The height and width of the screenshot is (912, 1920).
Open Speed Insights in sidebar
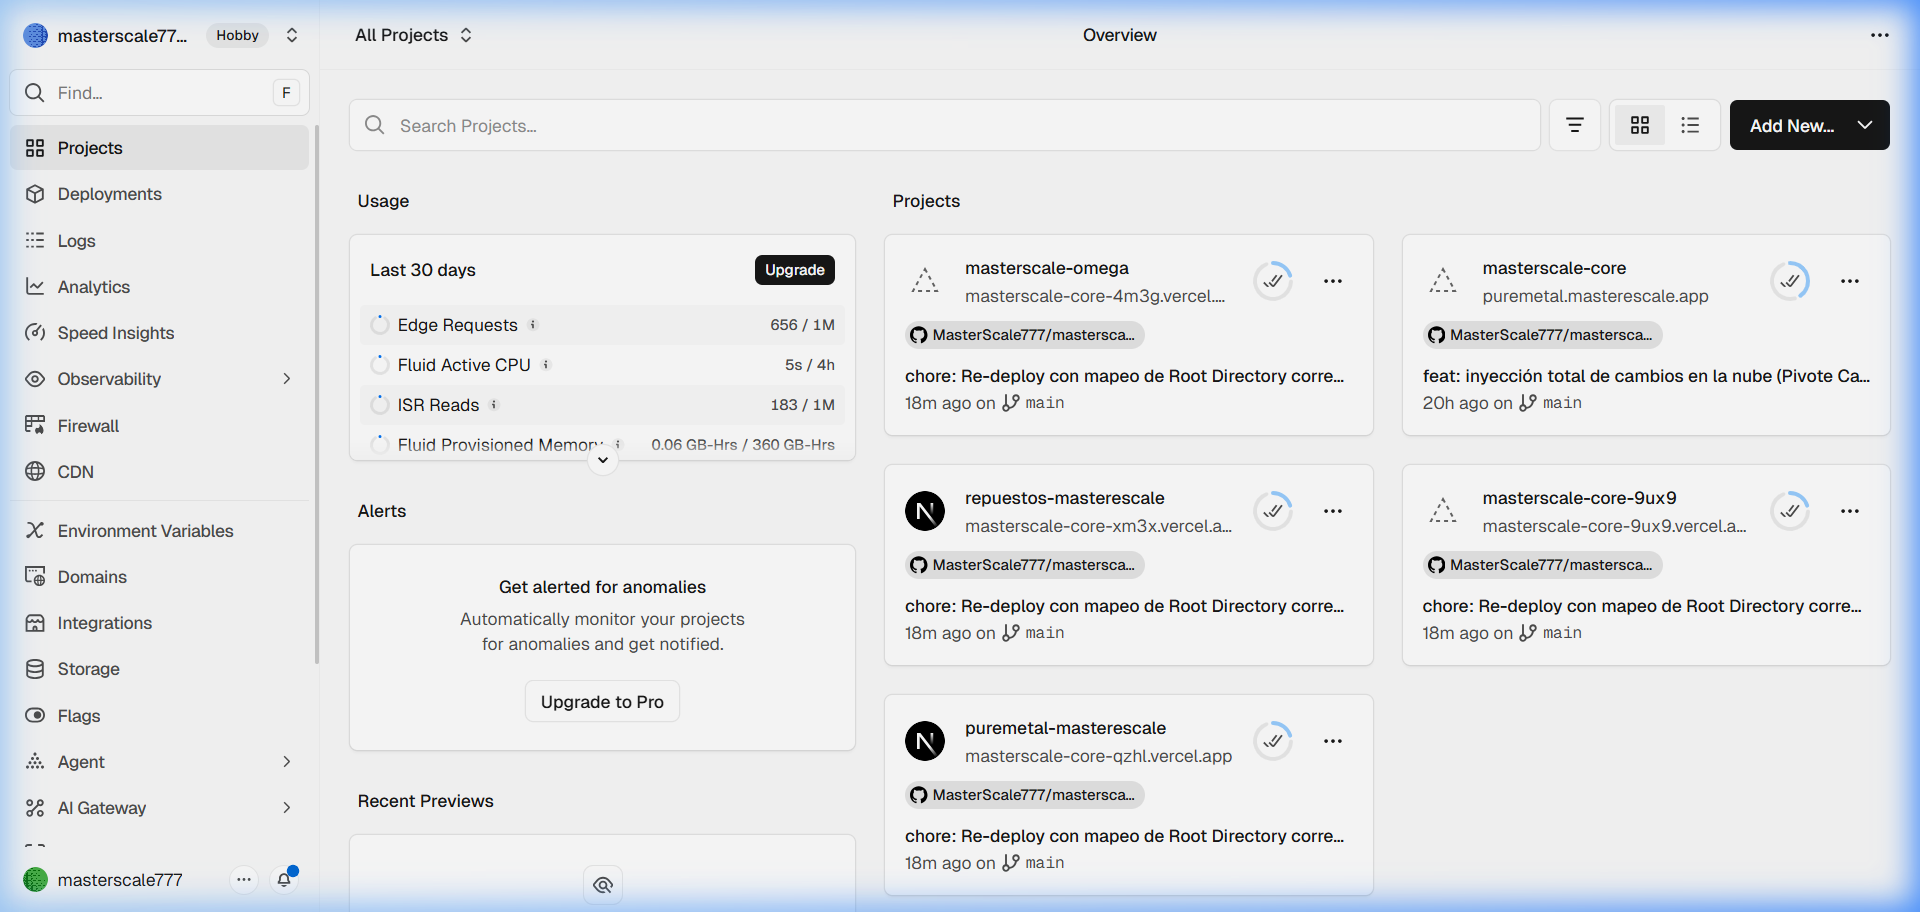160,333
